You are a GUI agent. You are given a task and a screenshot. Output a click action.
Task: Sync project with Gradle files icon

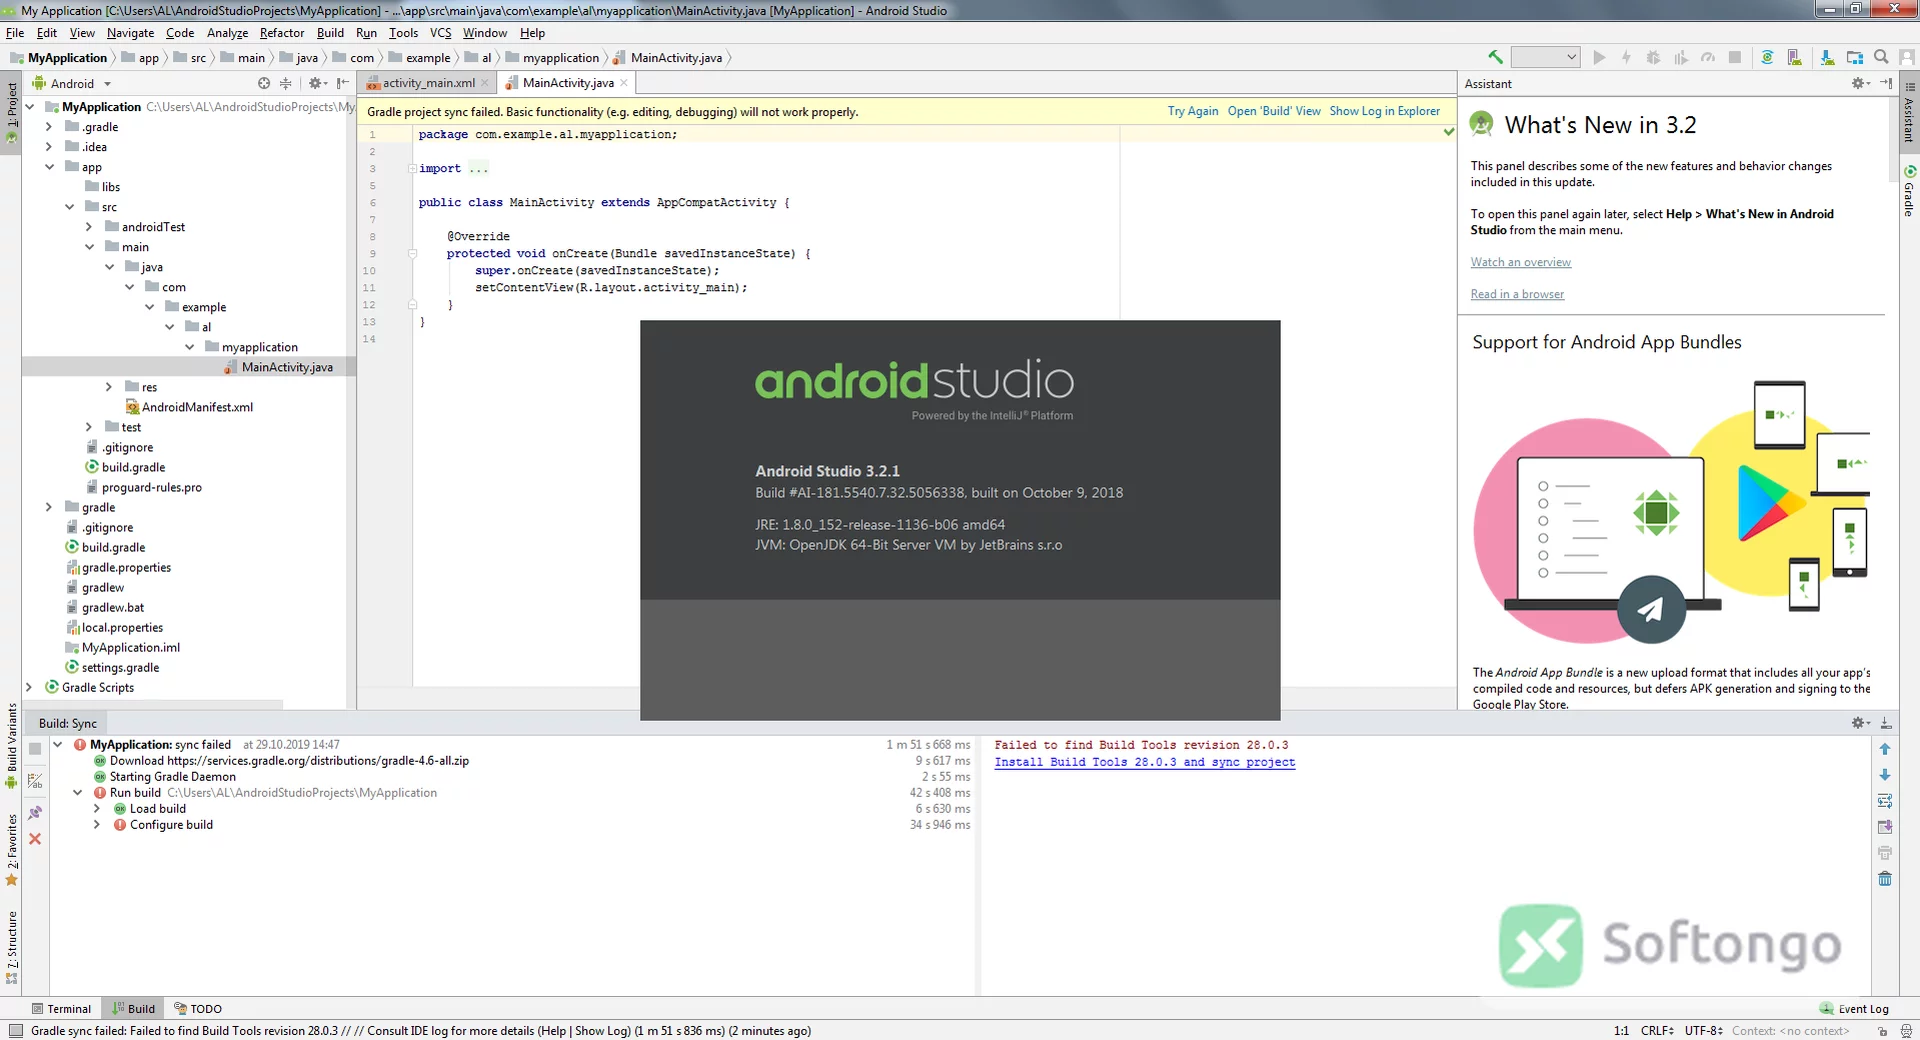click(x=1767, y=57)
